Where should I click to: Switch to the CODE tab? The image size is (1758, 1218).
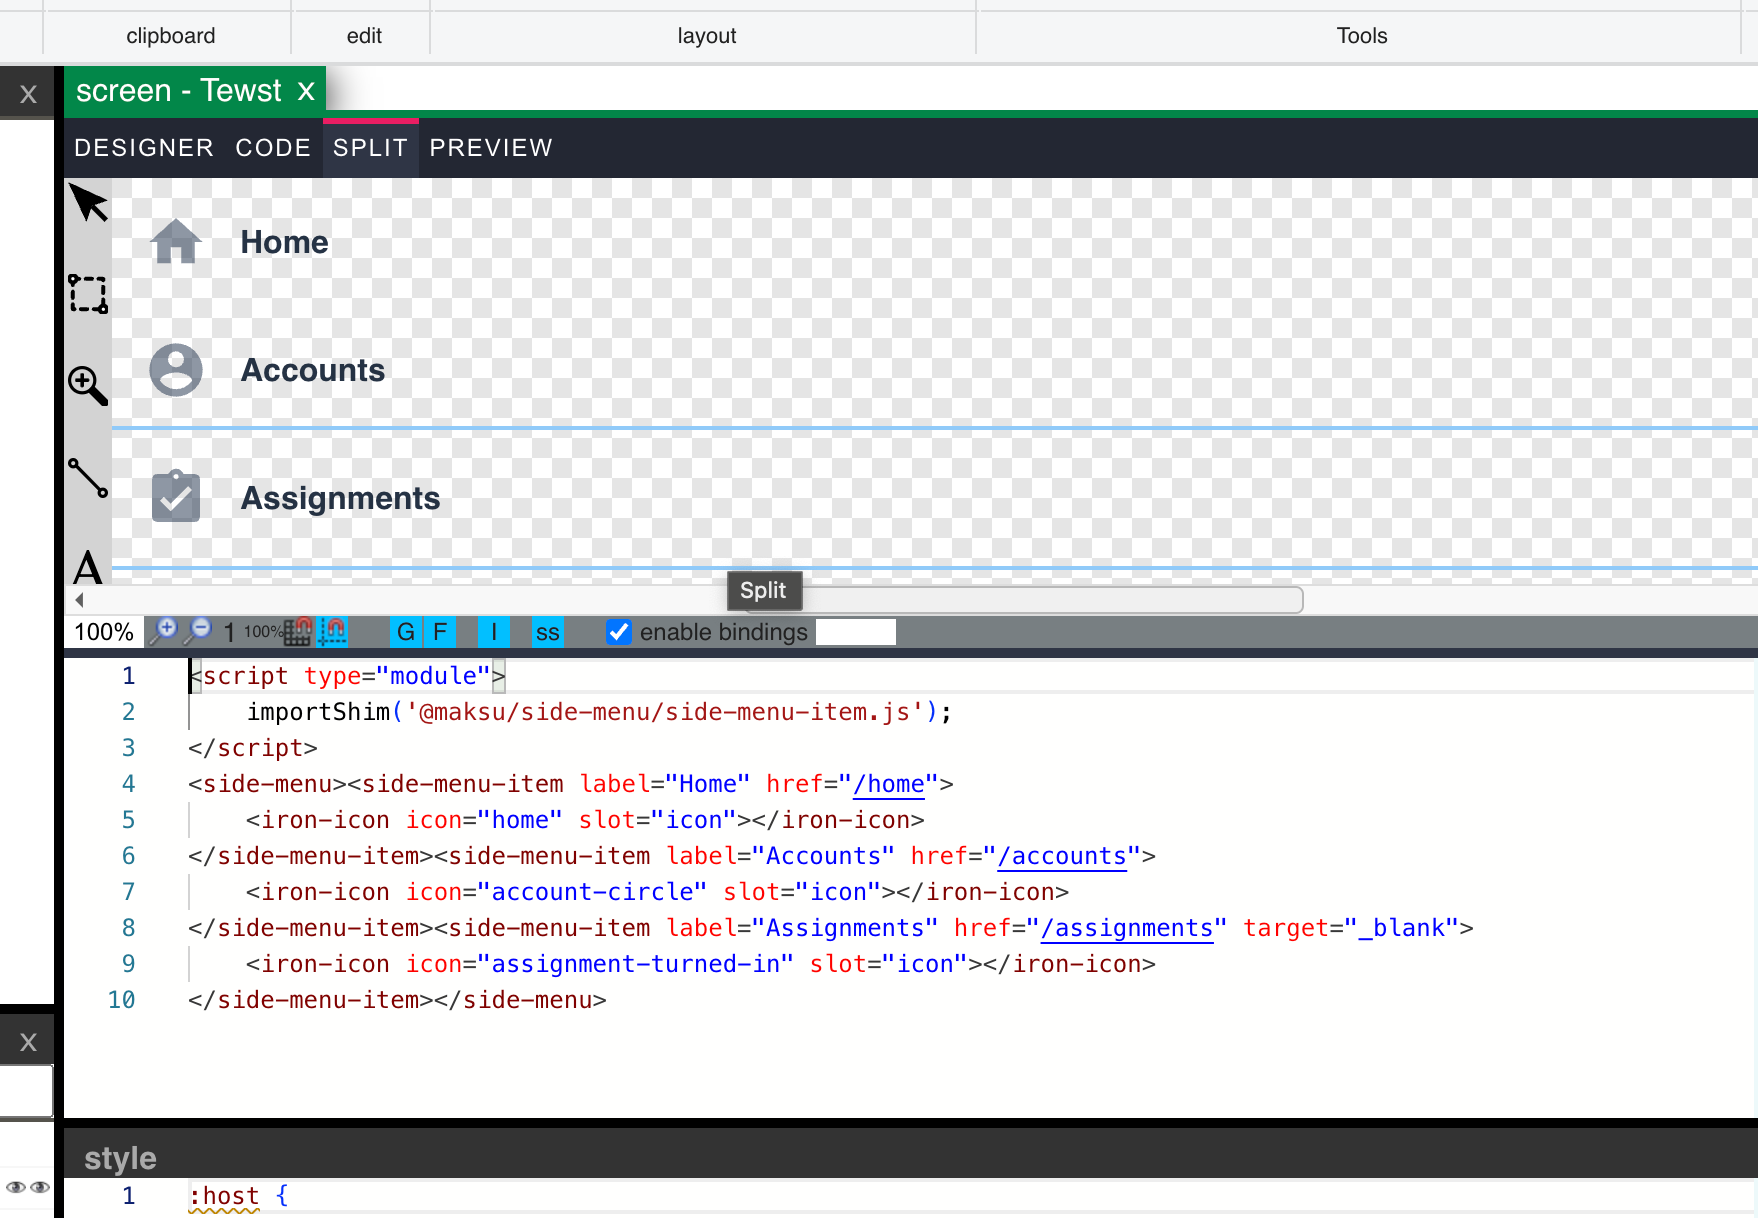[x=273, y=148]
